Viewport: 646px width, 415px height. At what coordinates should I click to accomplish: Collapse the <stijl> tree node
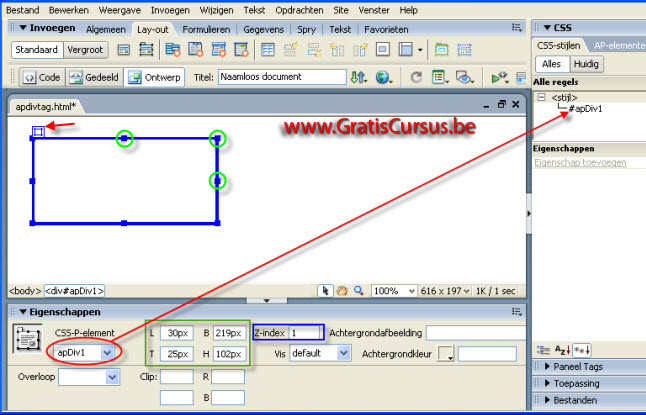tap(541, 97)
